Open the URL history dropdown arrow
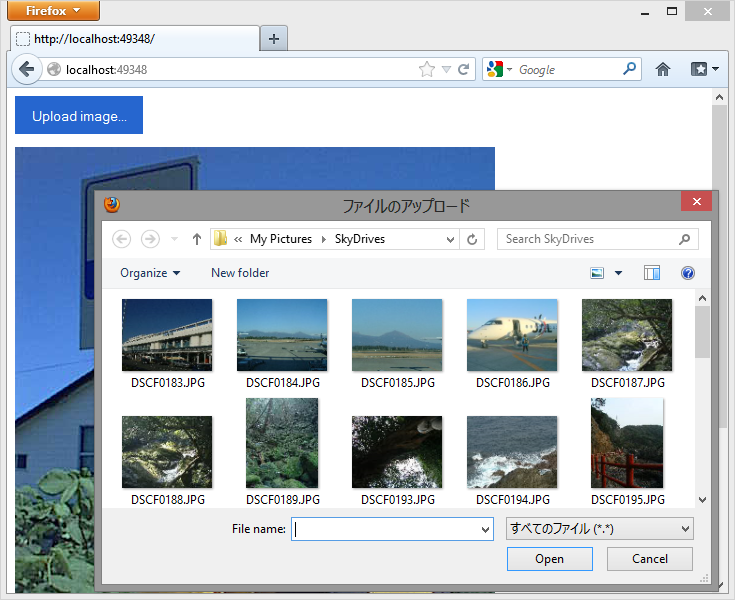Screen dimensions: 735x600 (446, 69)
